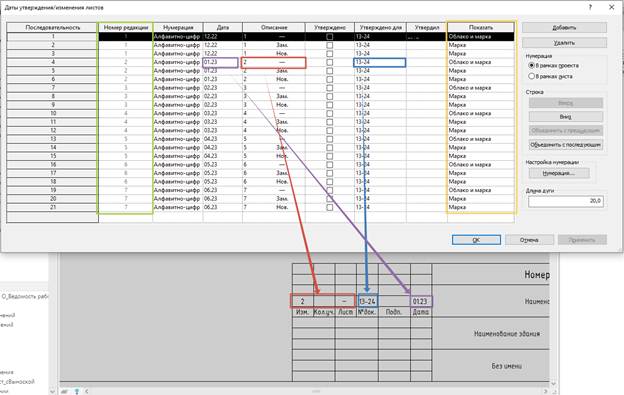Viewport: 624px width, 395px height.
Task: Click the Показать column header
Action: pos(481,27)
